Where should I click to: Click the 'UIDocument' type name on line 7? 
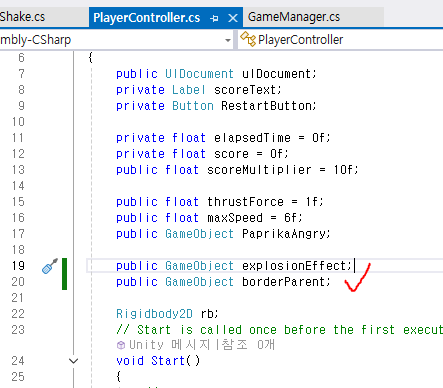[x=199, y=74]
